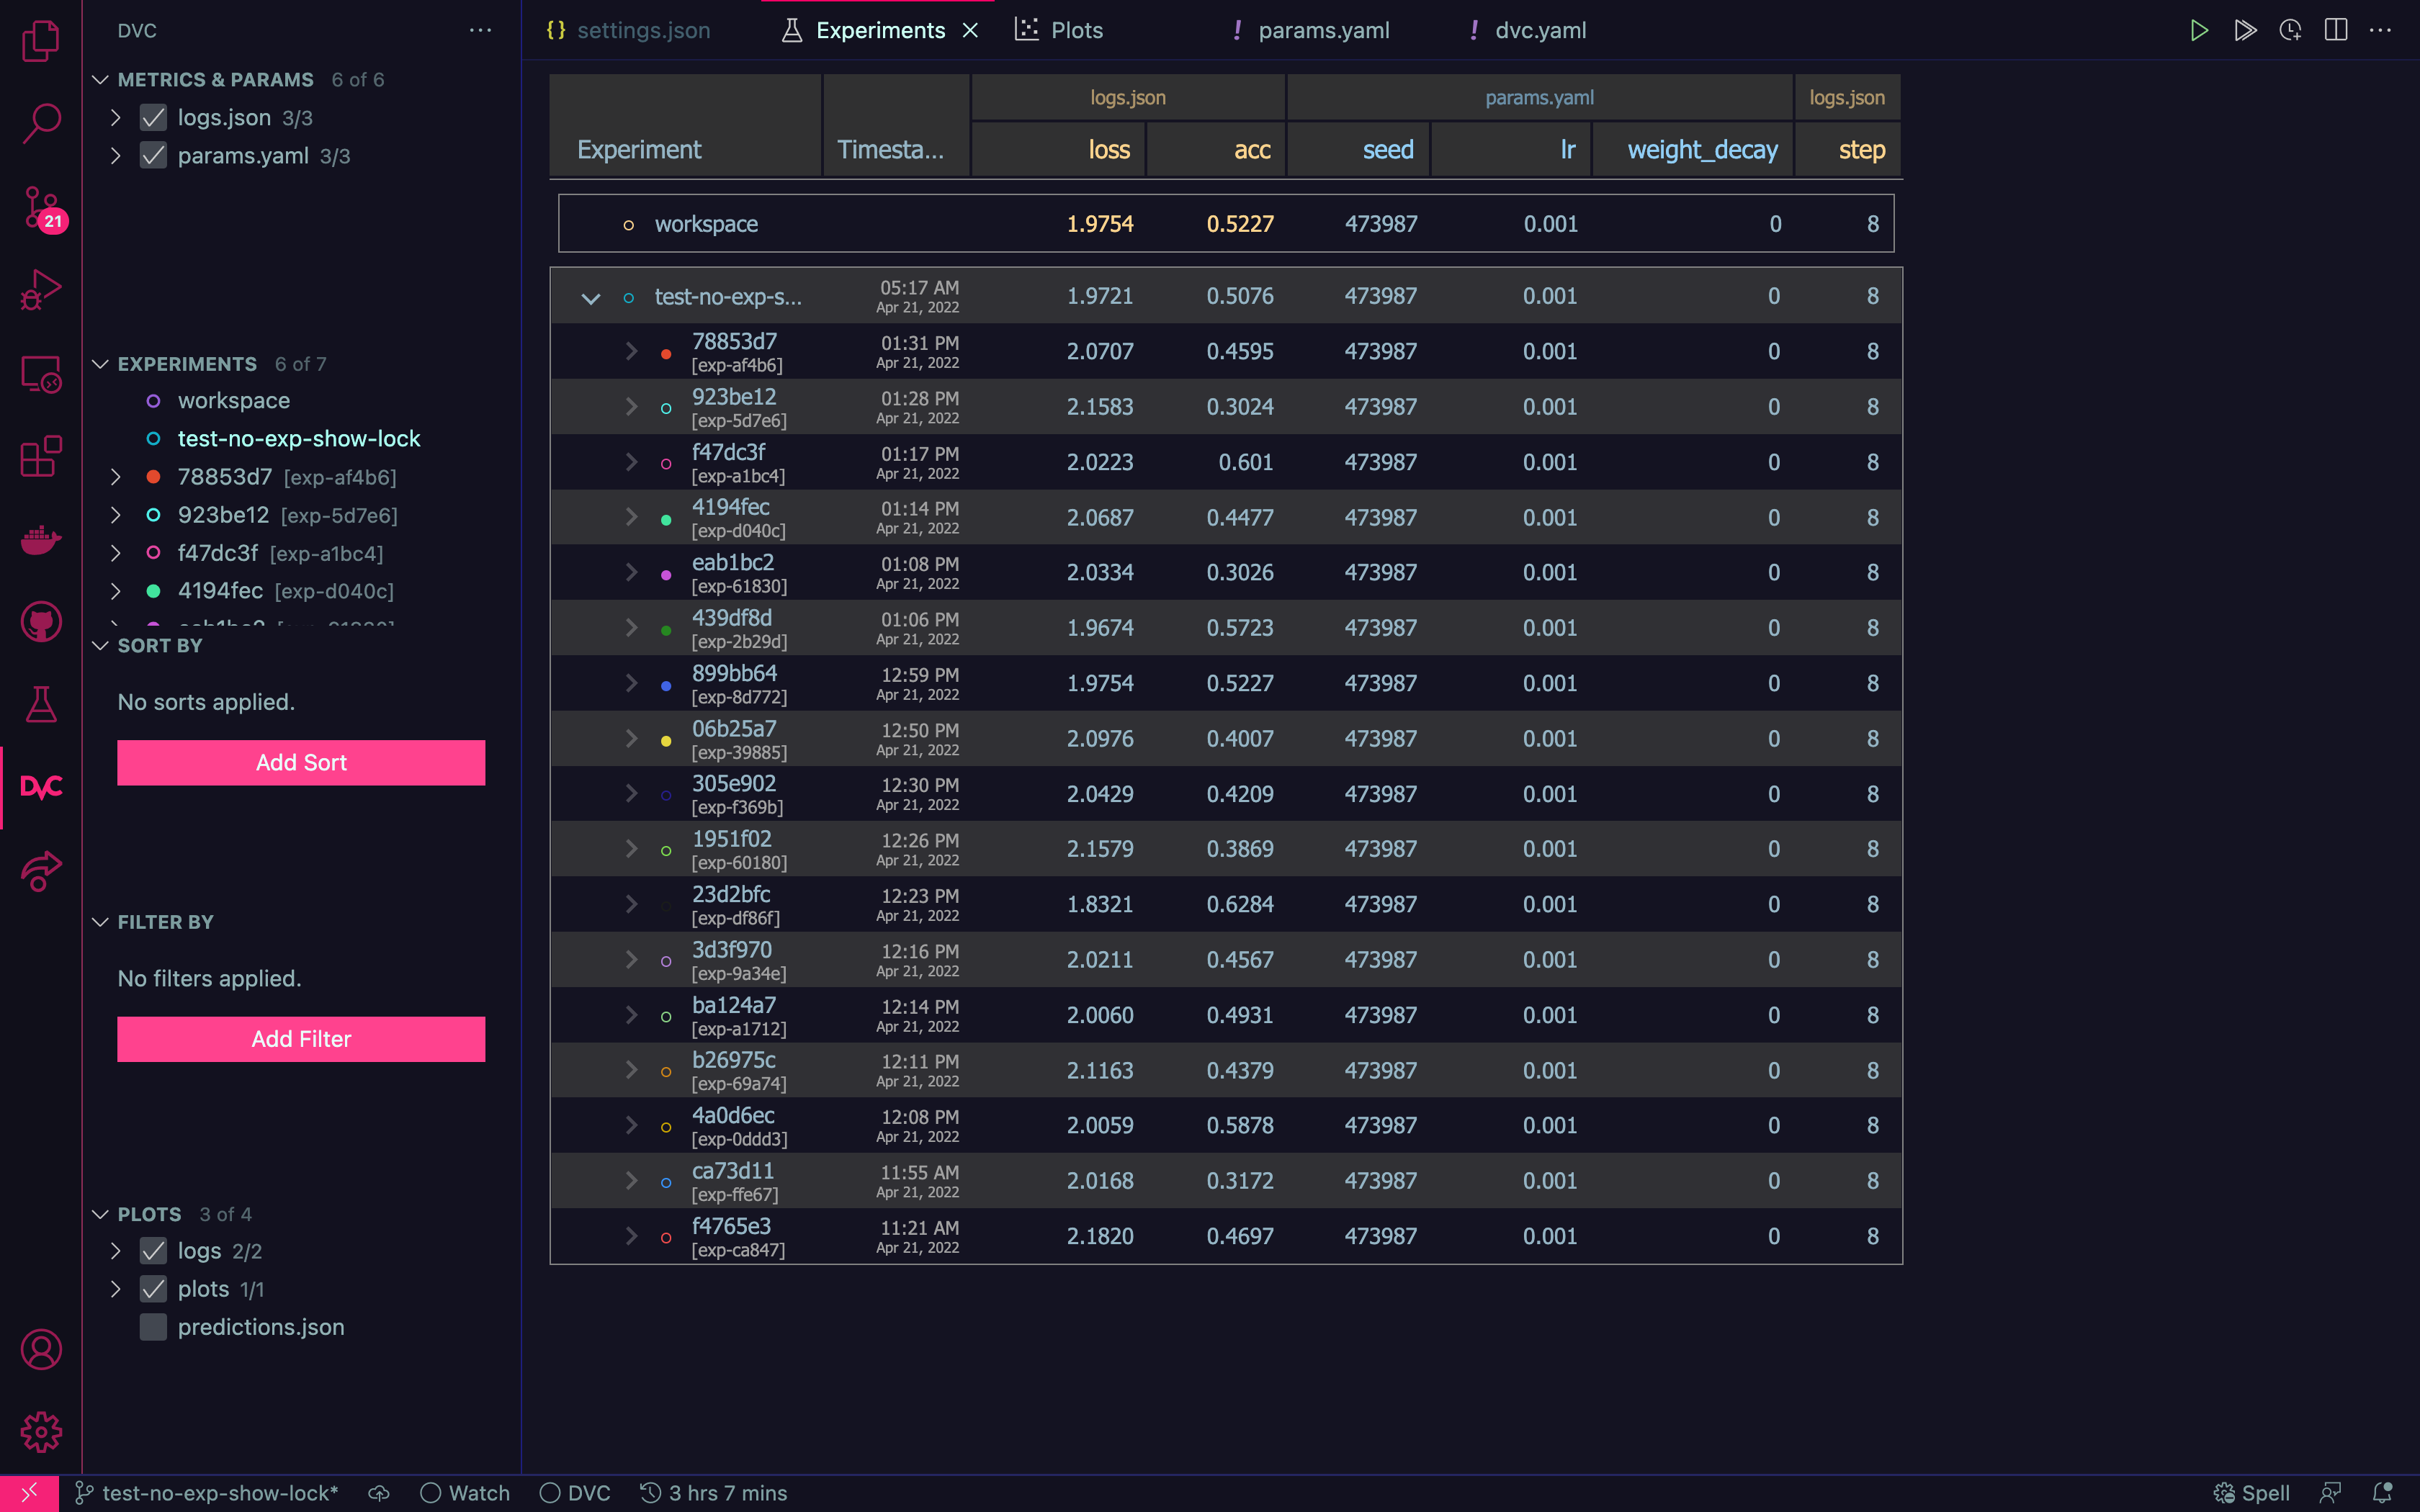Open the Testing beaker sidebar icon
The width and height of the screenshot is (2420, 1512).
(x=41, y=704)
